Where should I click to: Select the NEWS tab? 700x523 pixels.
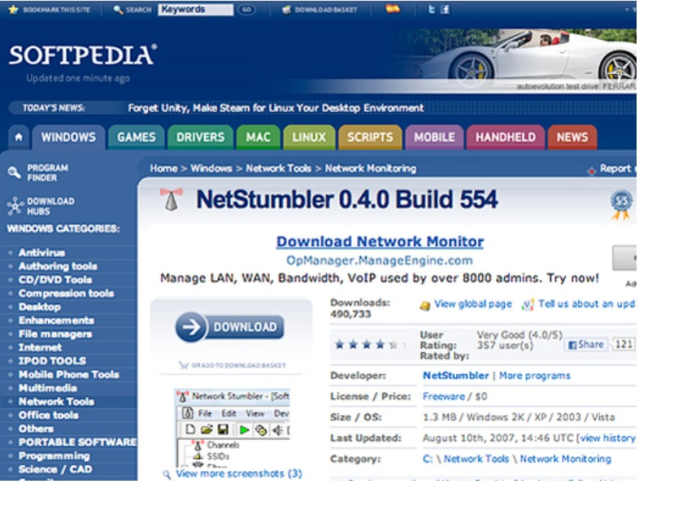click(572, 137)
